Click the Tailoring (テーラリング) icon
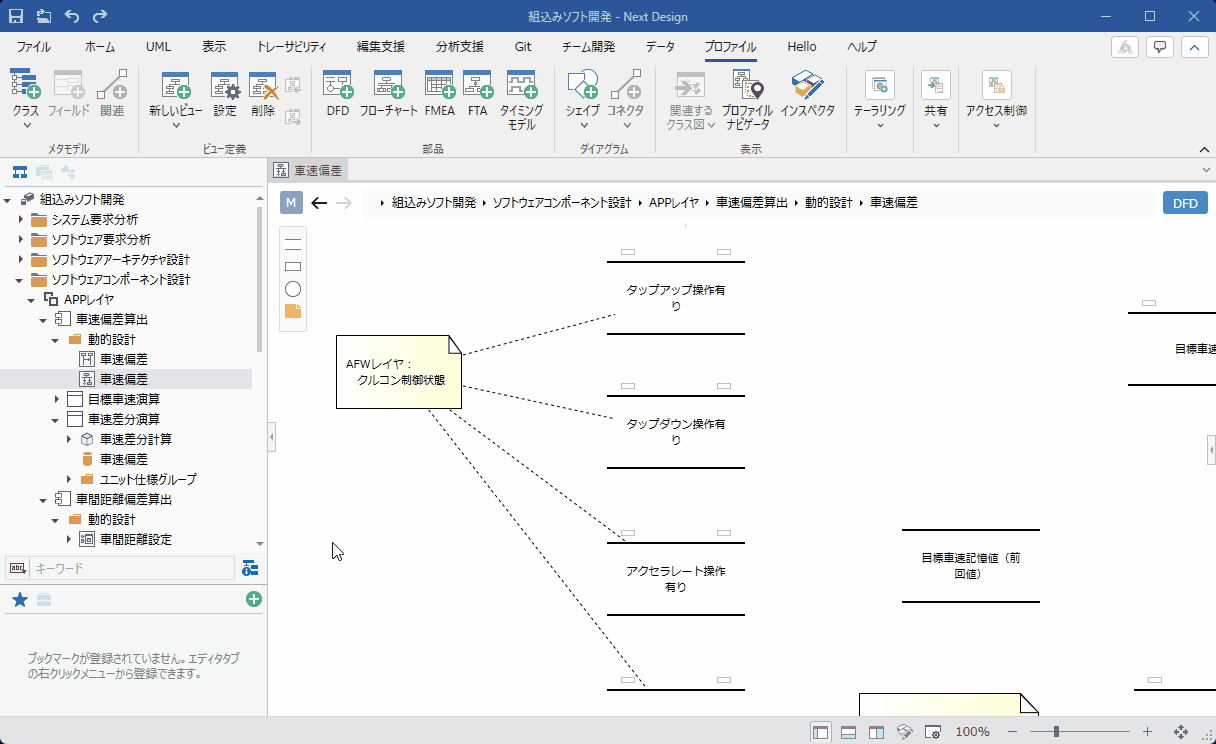This screenshot has height=744, width=1216. pos(880,85)
